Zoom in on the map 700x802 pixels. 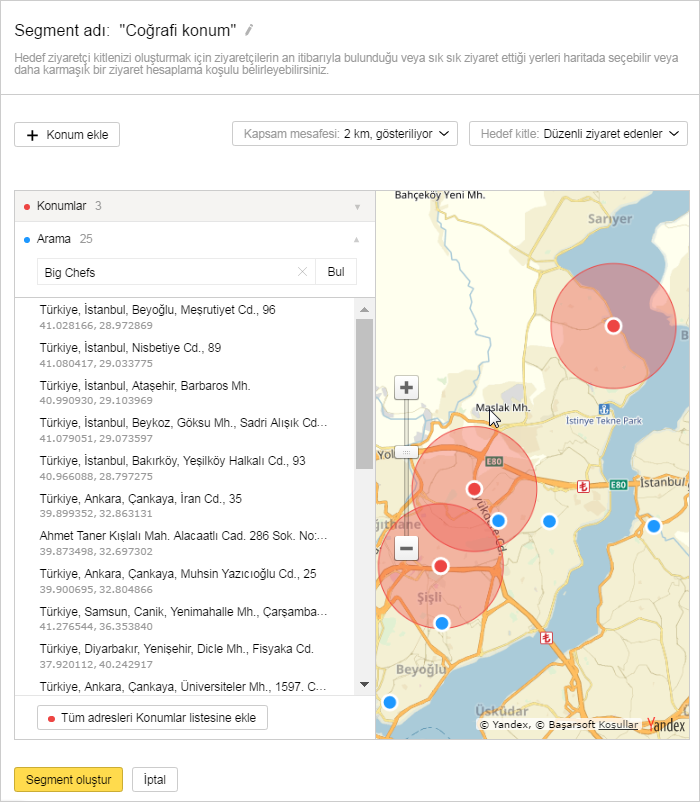[x=406, y=388]
